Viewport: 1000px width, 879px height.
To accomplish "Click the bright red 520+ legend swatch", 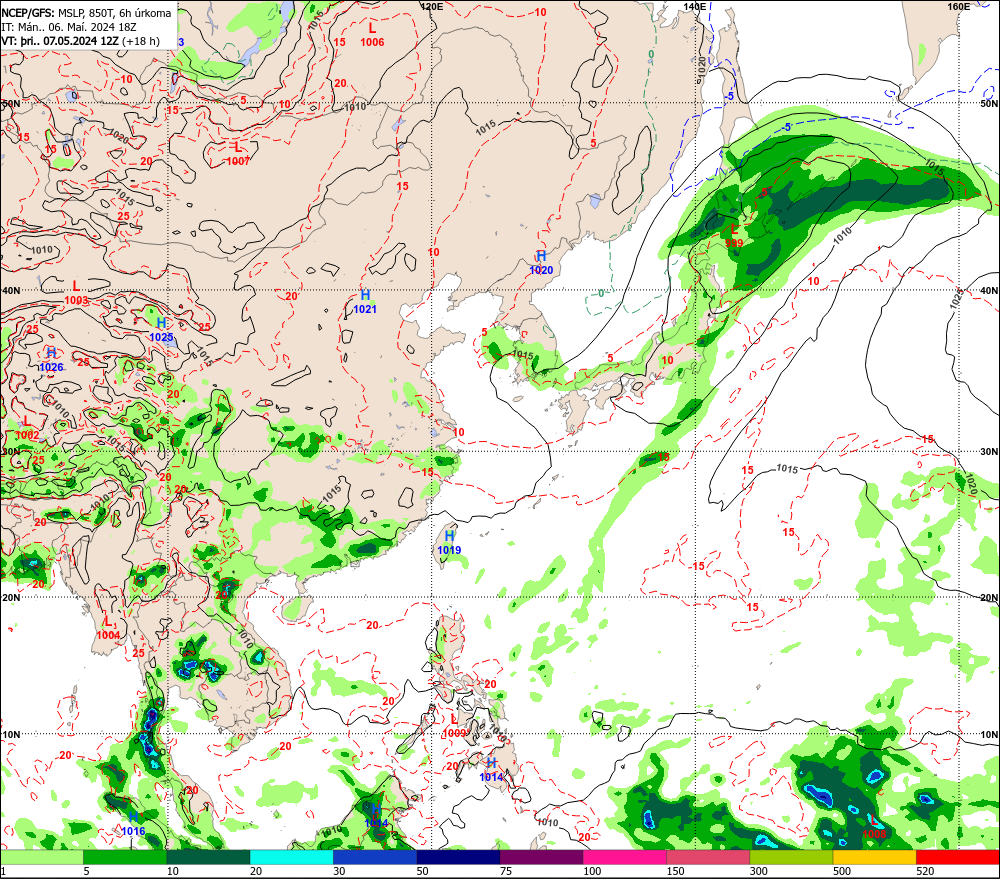I will click(958, 857).
